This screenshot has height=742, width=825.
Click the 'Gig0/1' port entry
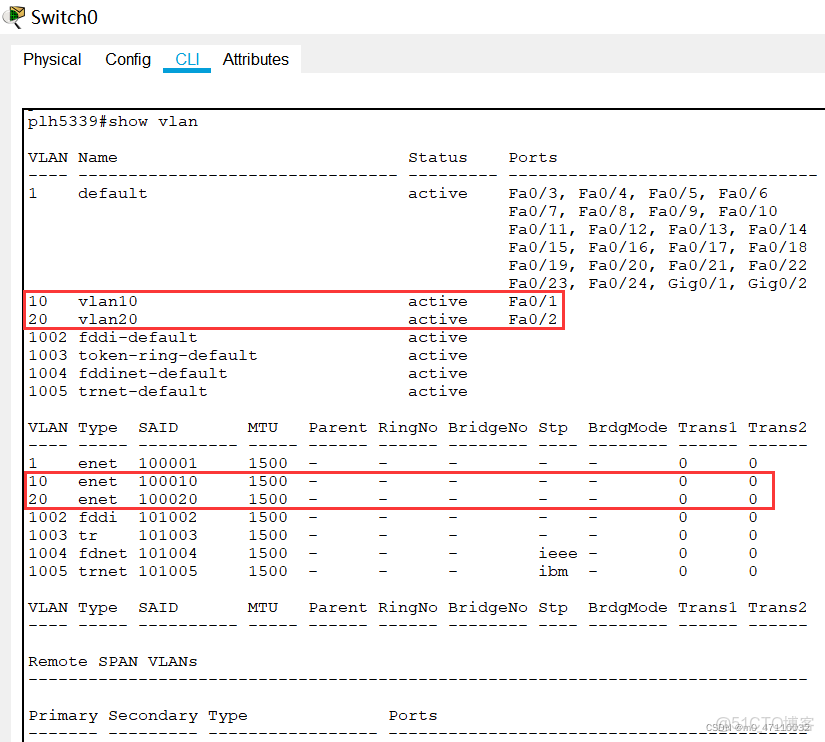point(697,283)
